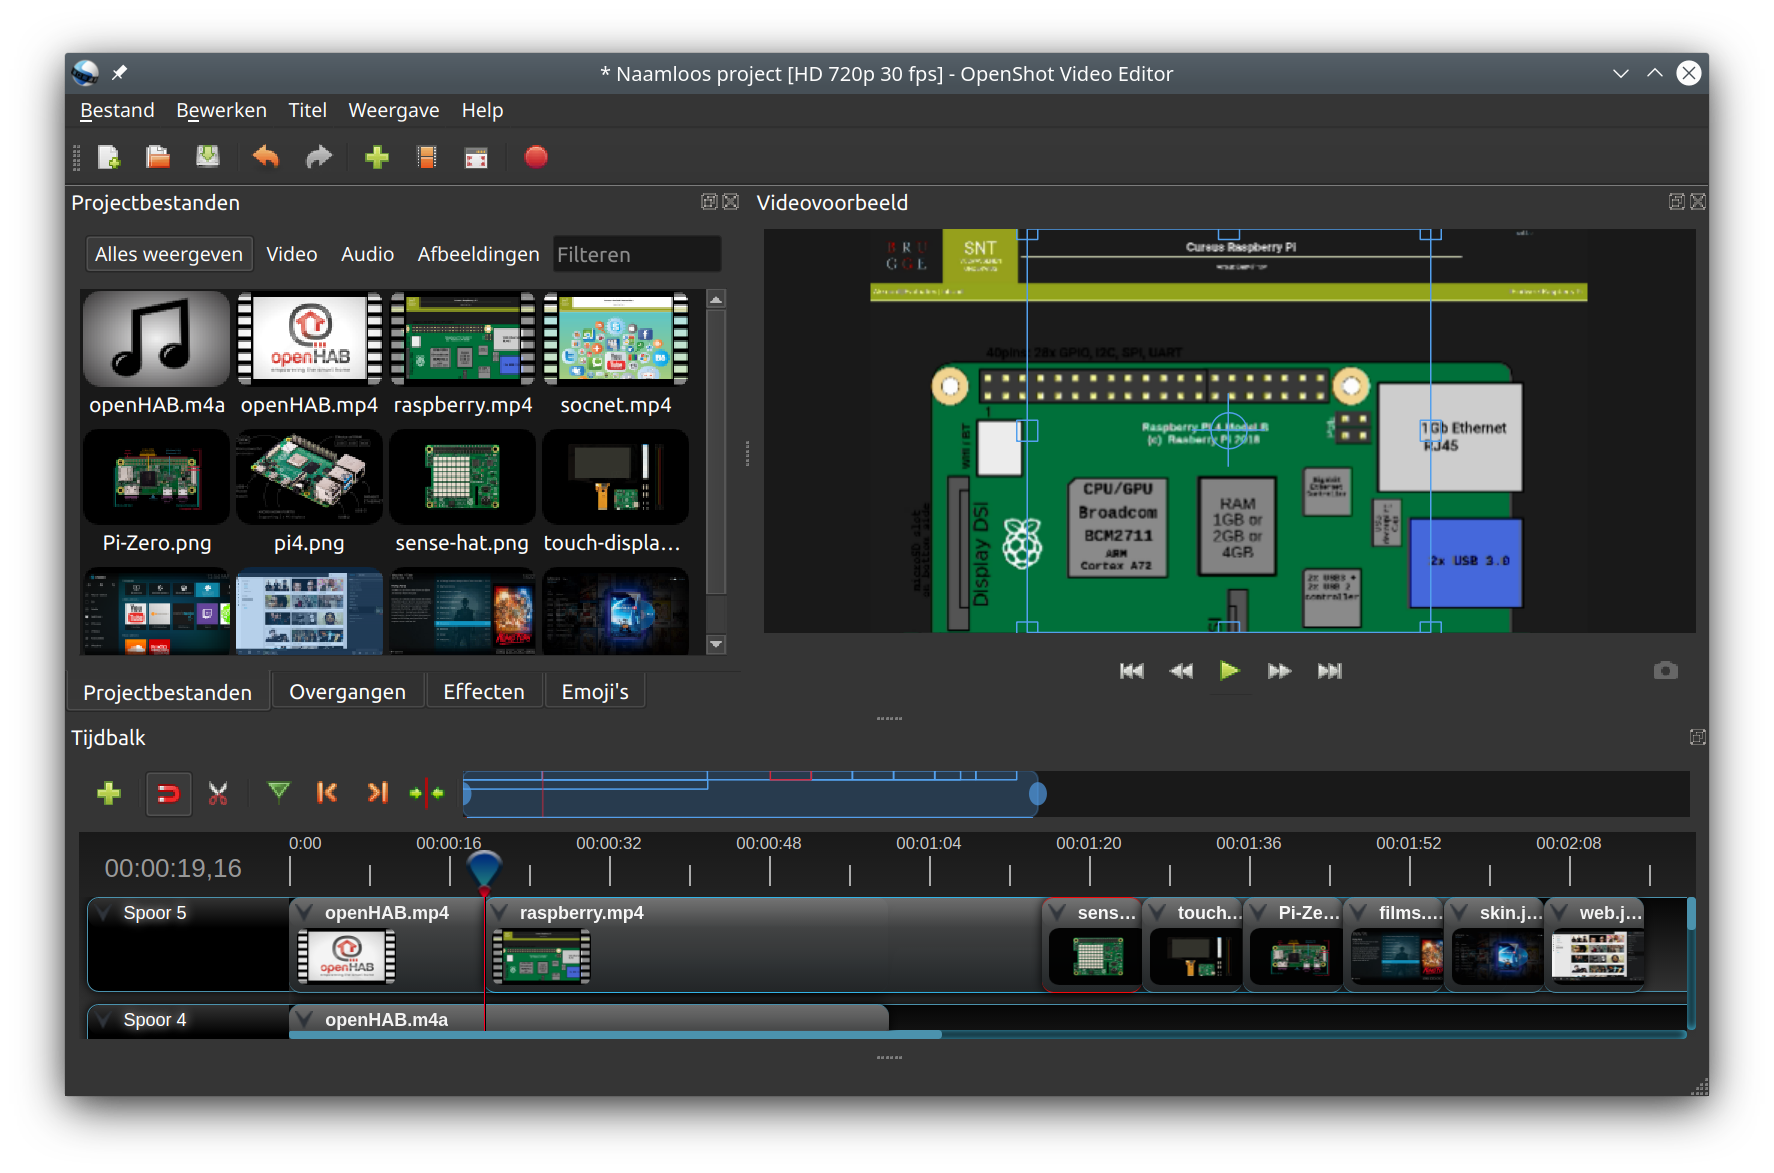Float the Tijdbalk panel
The image size is (1774, 1173).
pos(1697,737)
